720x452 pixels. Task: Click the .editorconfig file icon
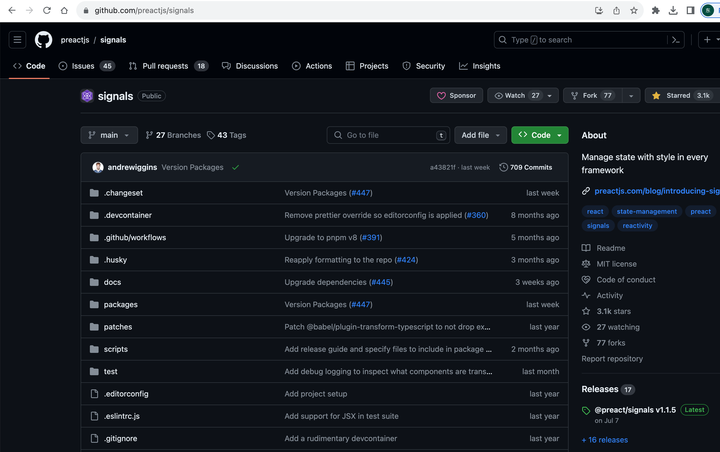[x=94, y=394]
